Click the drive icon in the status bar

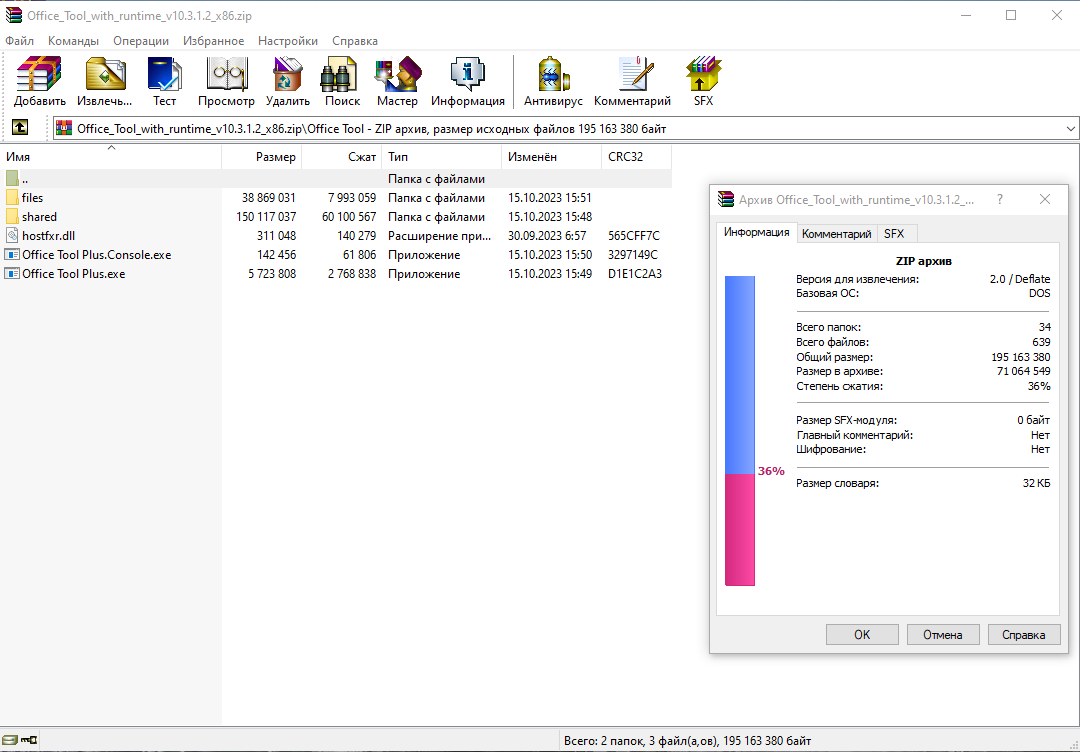click(11, 740)
